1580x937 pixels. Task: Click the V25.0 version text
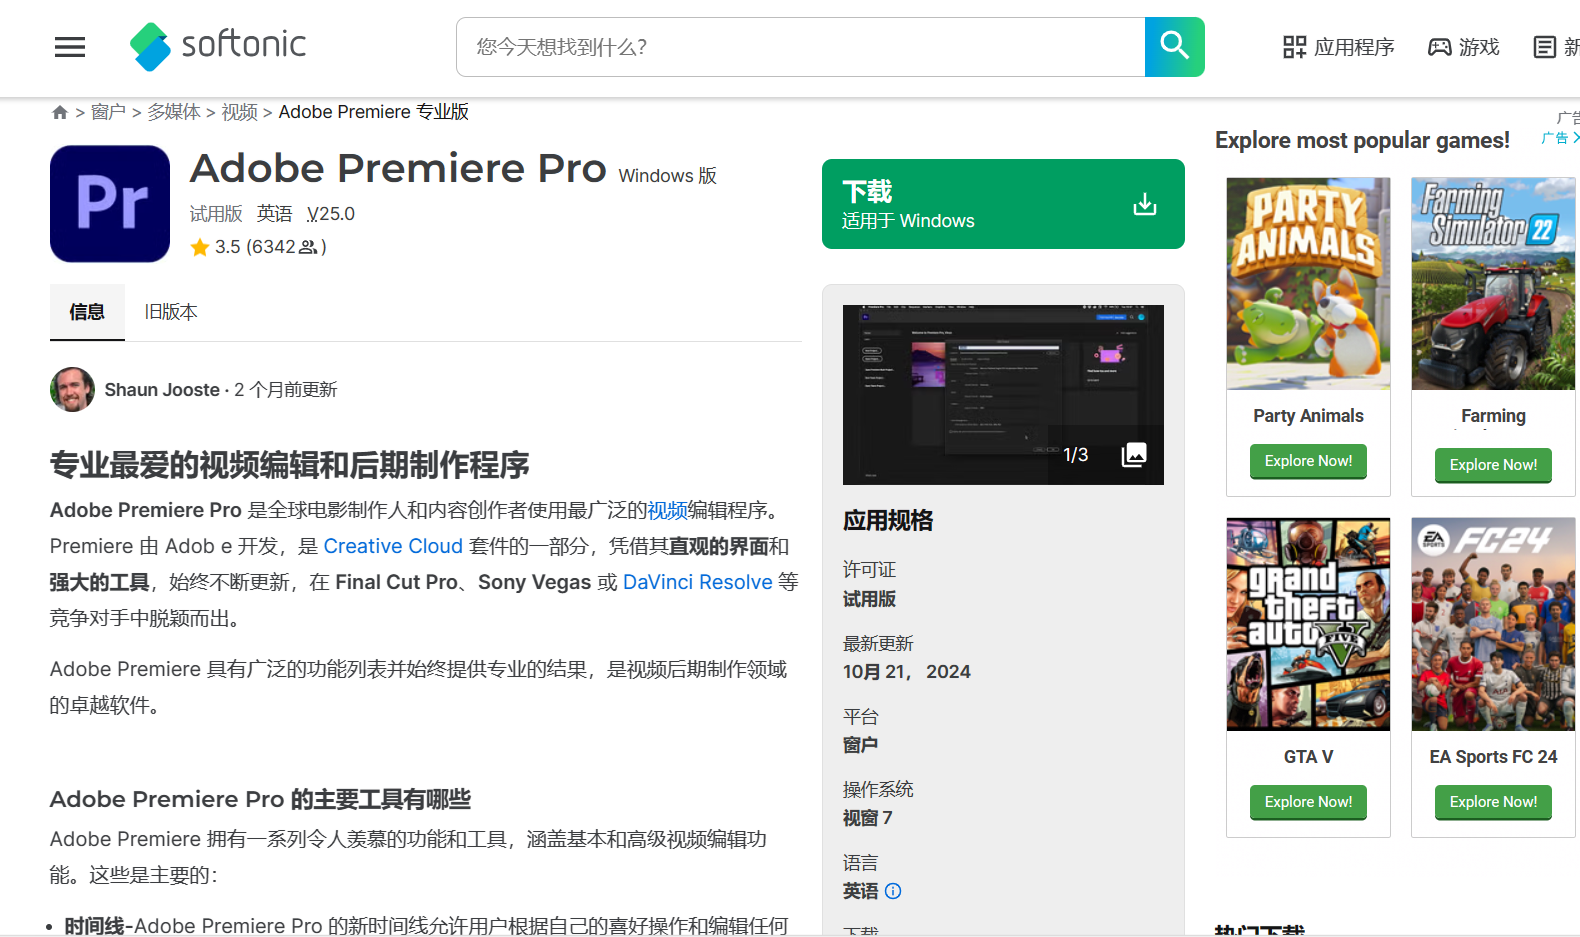click(331, 214)
